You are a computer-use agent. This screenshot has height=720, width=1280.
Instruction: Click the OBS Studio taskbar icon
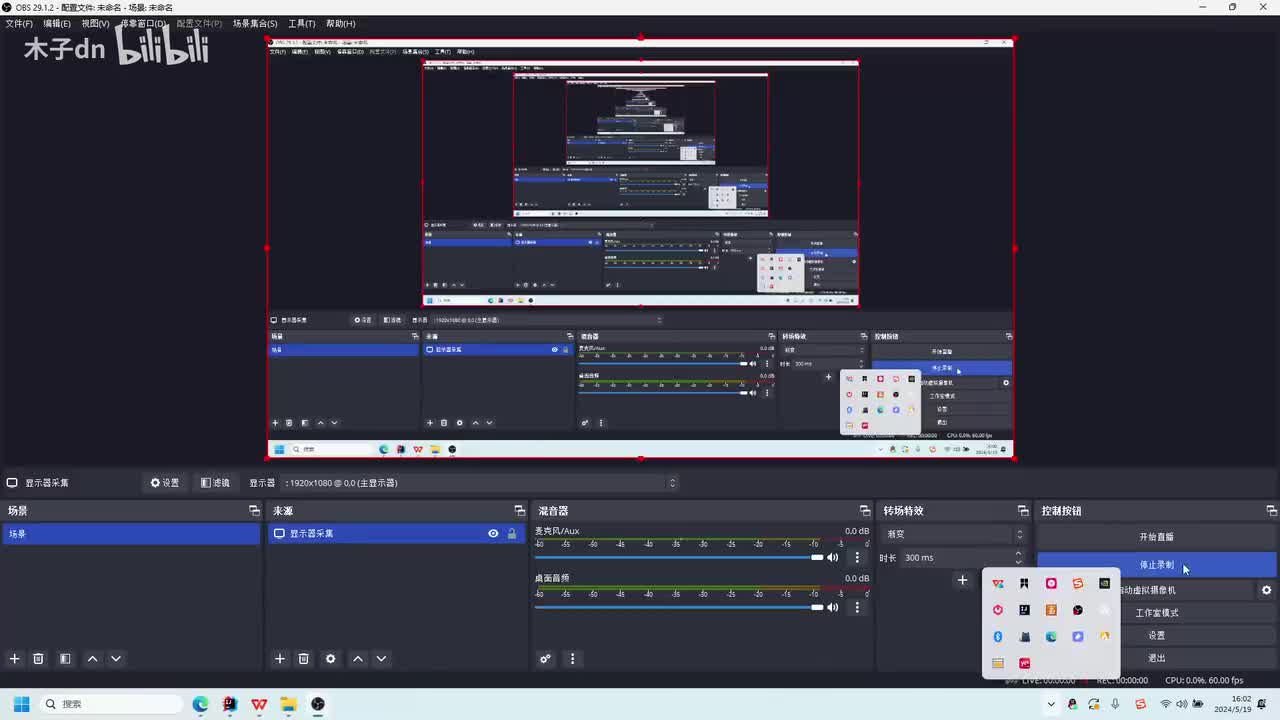[318, 704]
